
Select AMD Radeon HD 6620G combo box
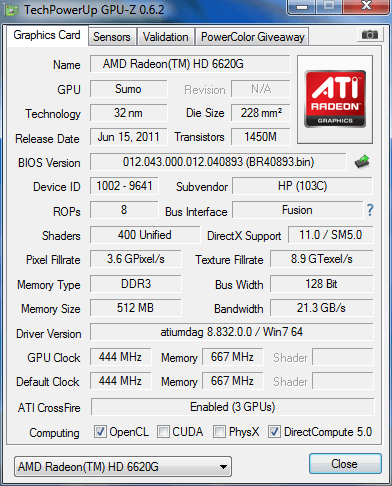tap(123, 467)
